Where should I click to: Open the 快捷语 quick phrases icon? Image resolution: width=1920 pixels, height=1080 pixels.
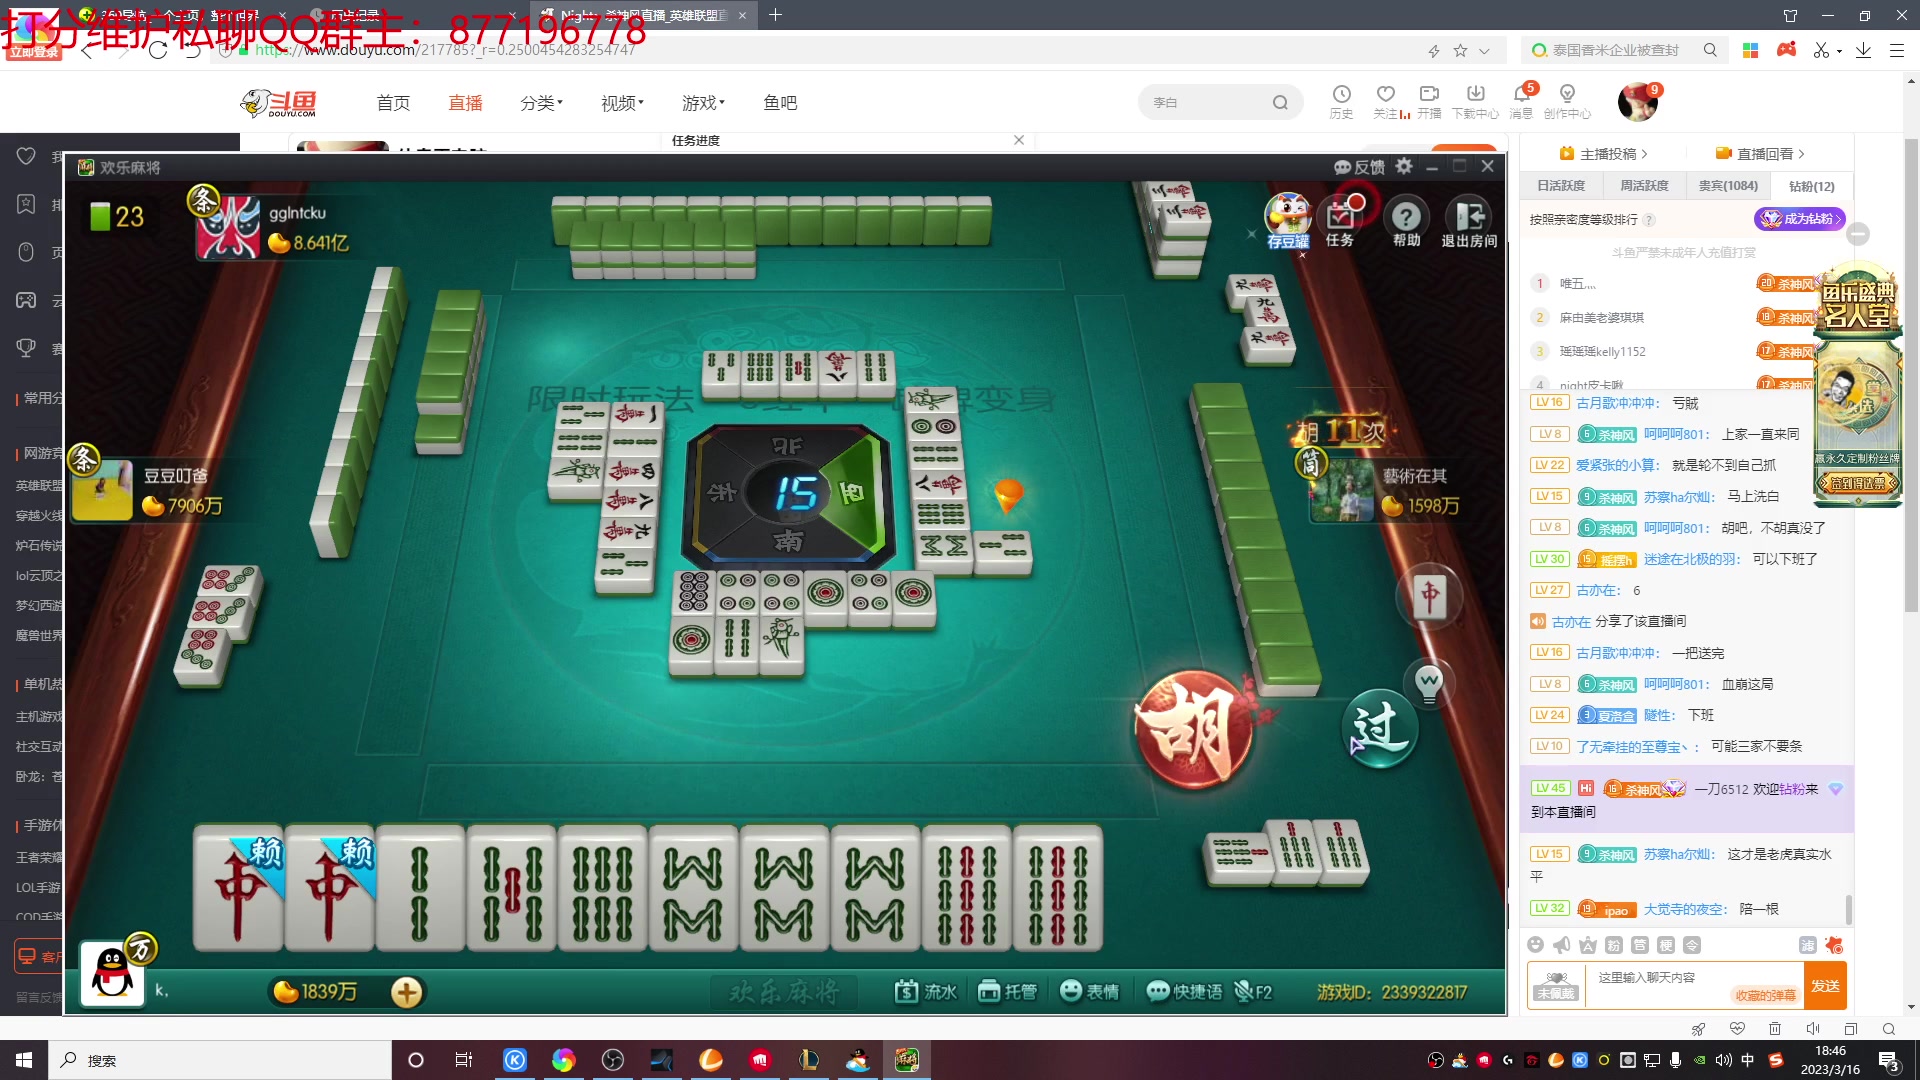(1183, 991)
